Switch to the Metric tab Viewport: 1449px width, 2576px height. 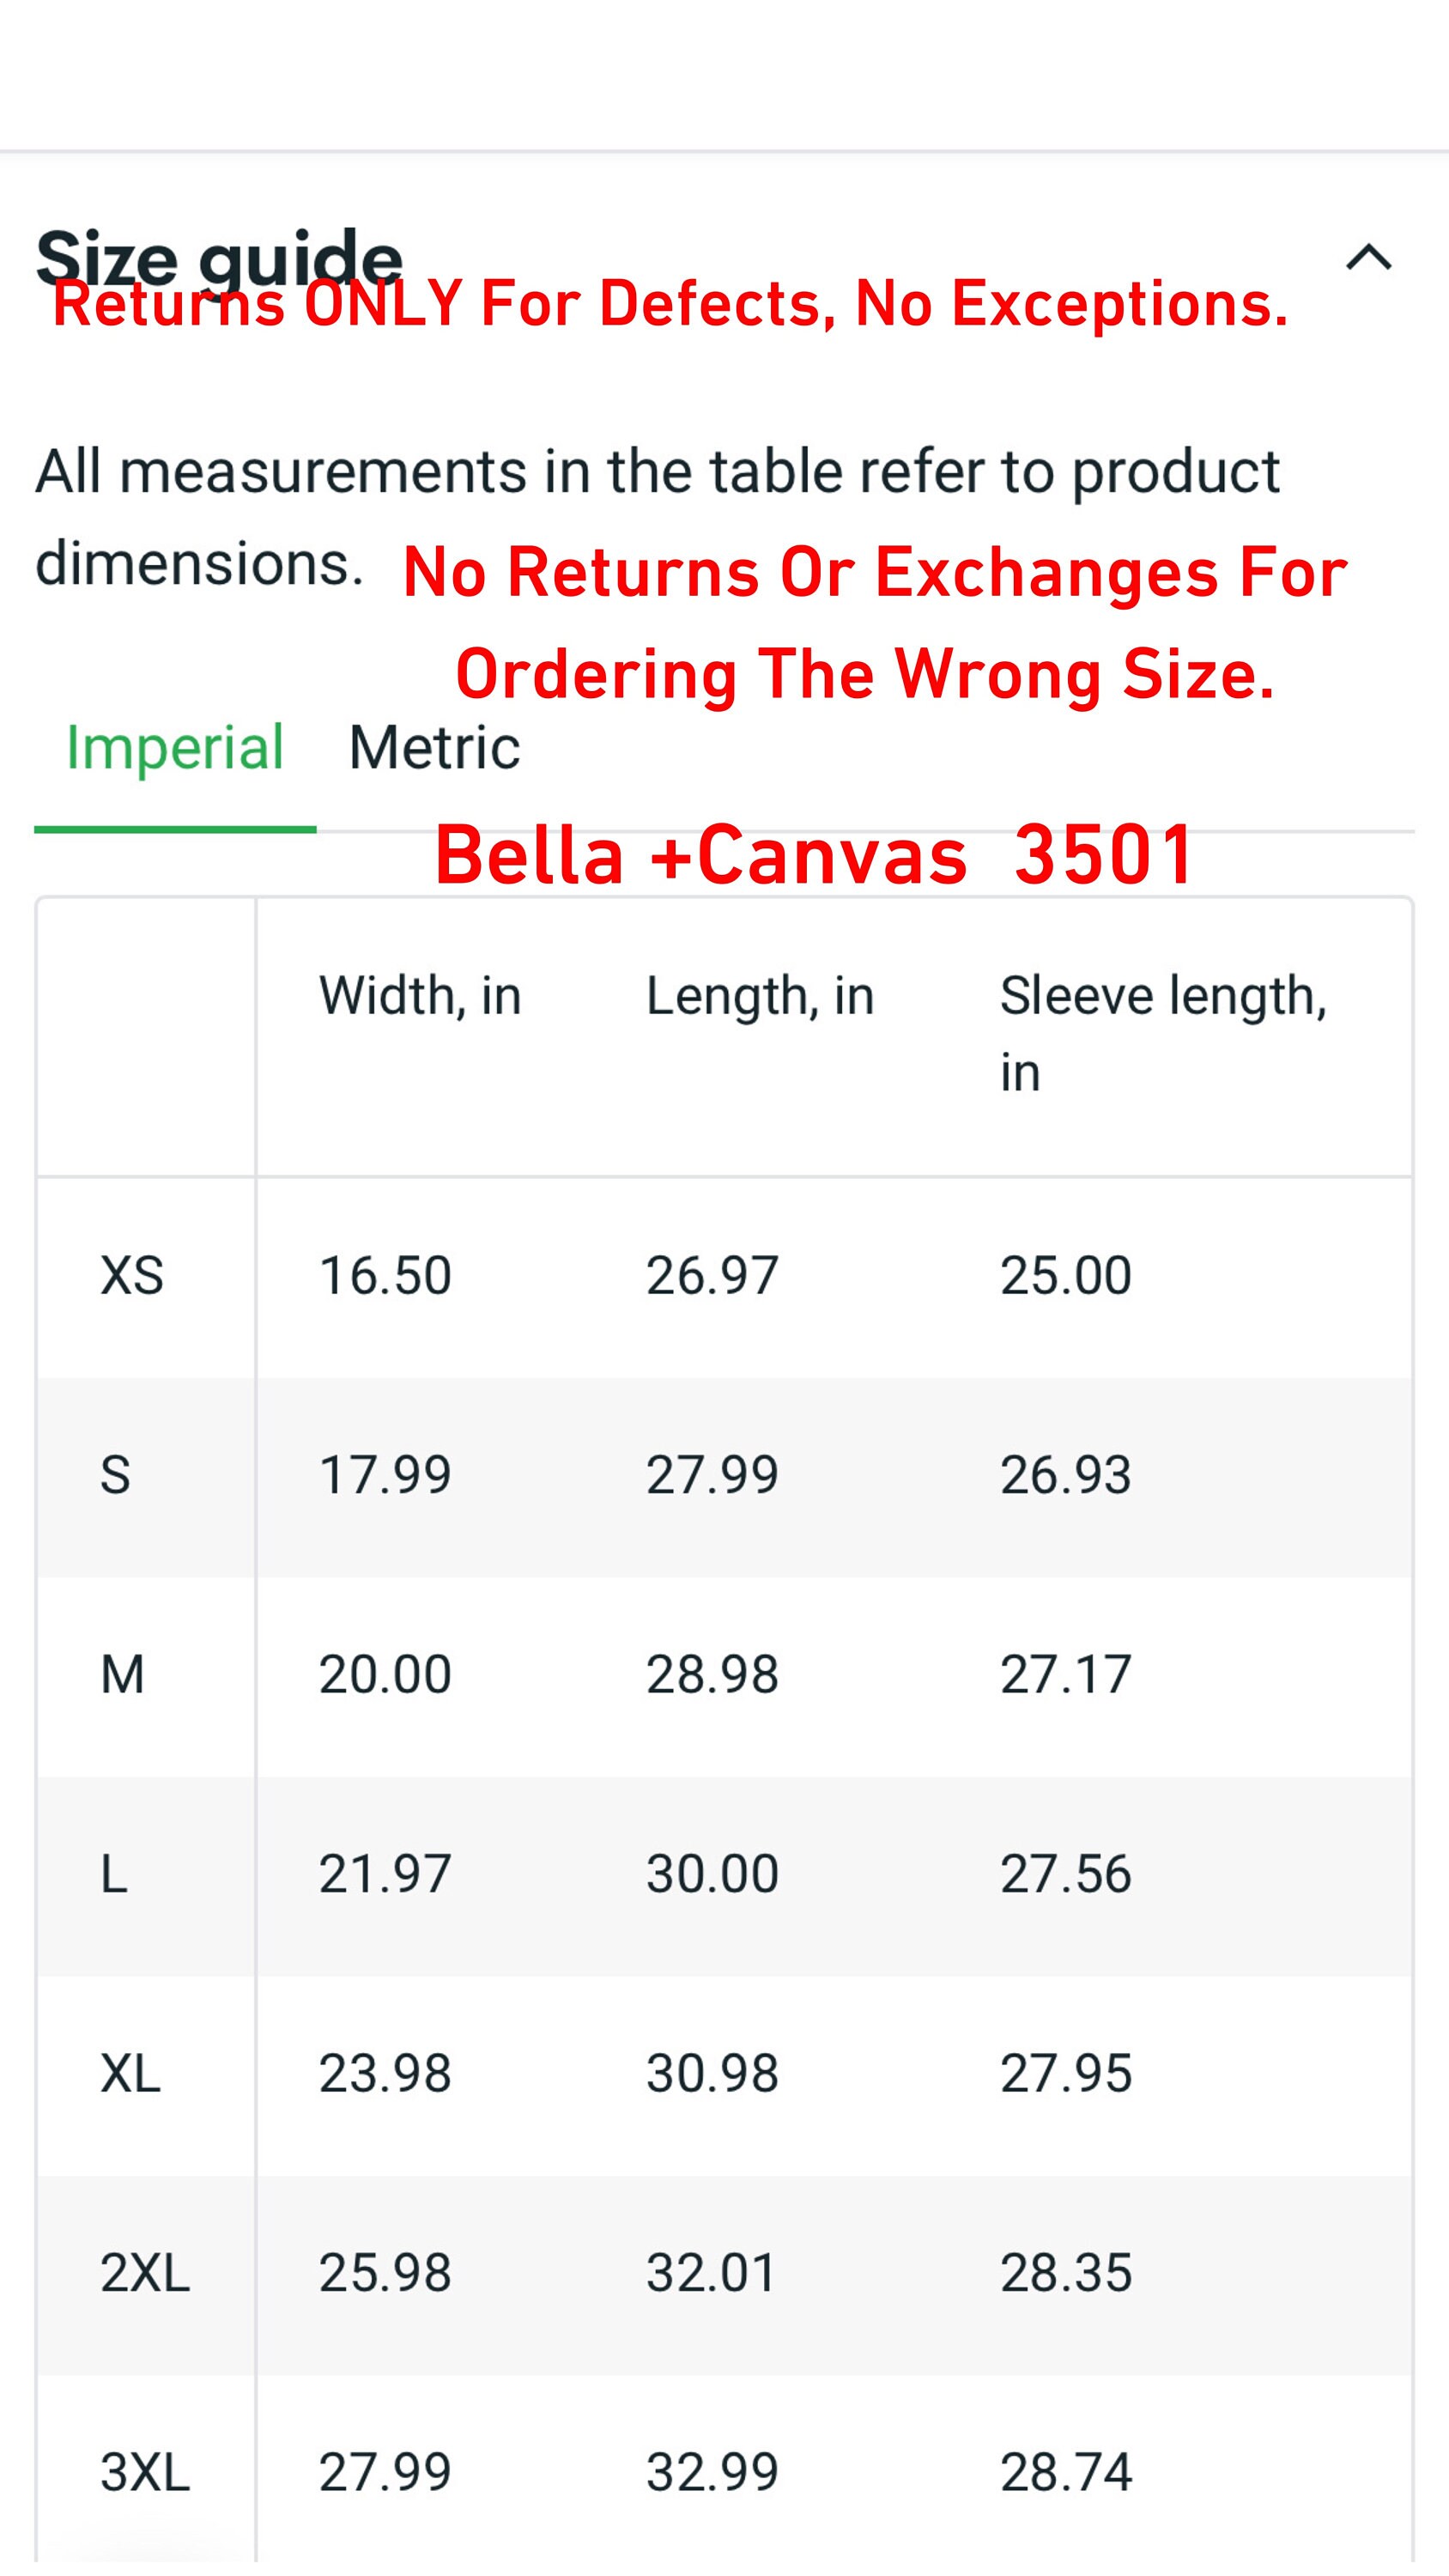(x=434, y=747)
